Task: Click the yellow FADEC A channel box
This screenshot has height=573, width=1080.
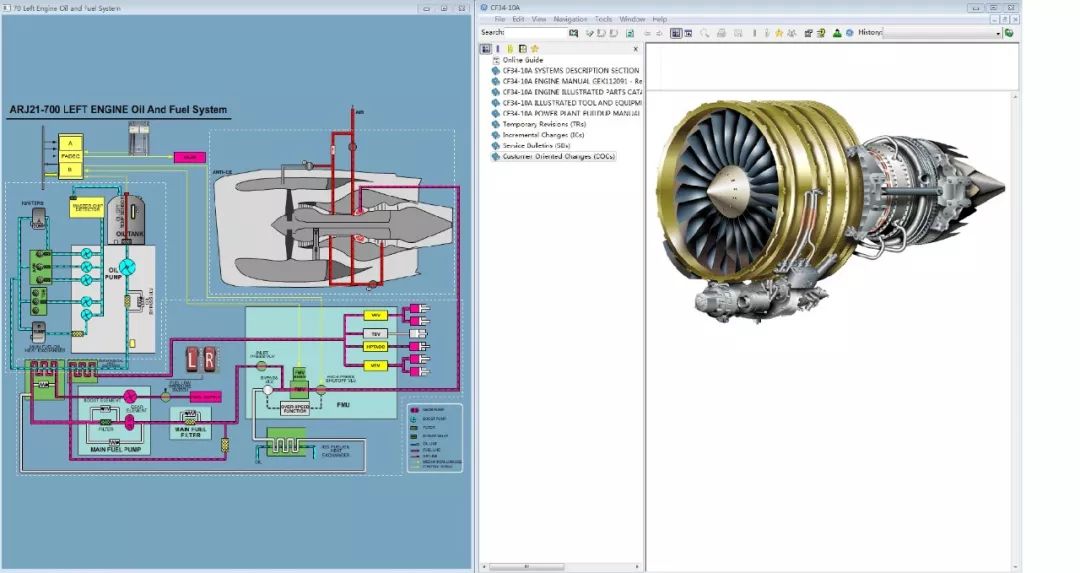Action: 70,144
